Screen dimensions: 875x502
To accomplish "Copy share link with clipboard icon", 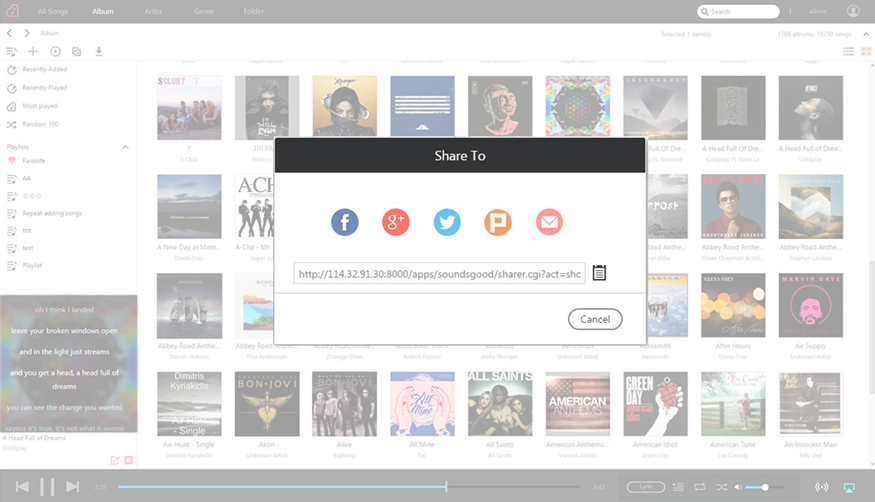I will [x=599, y=273].
